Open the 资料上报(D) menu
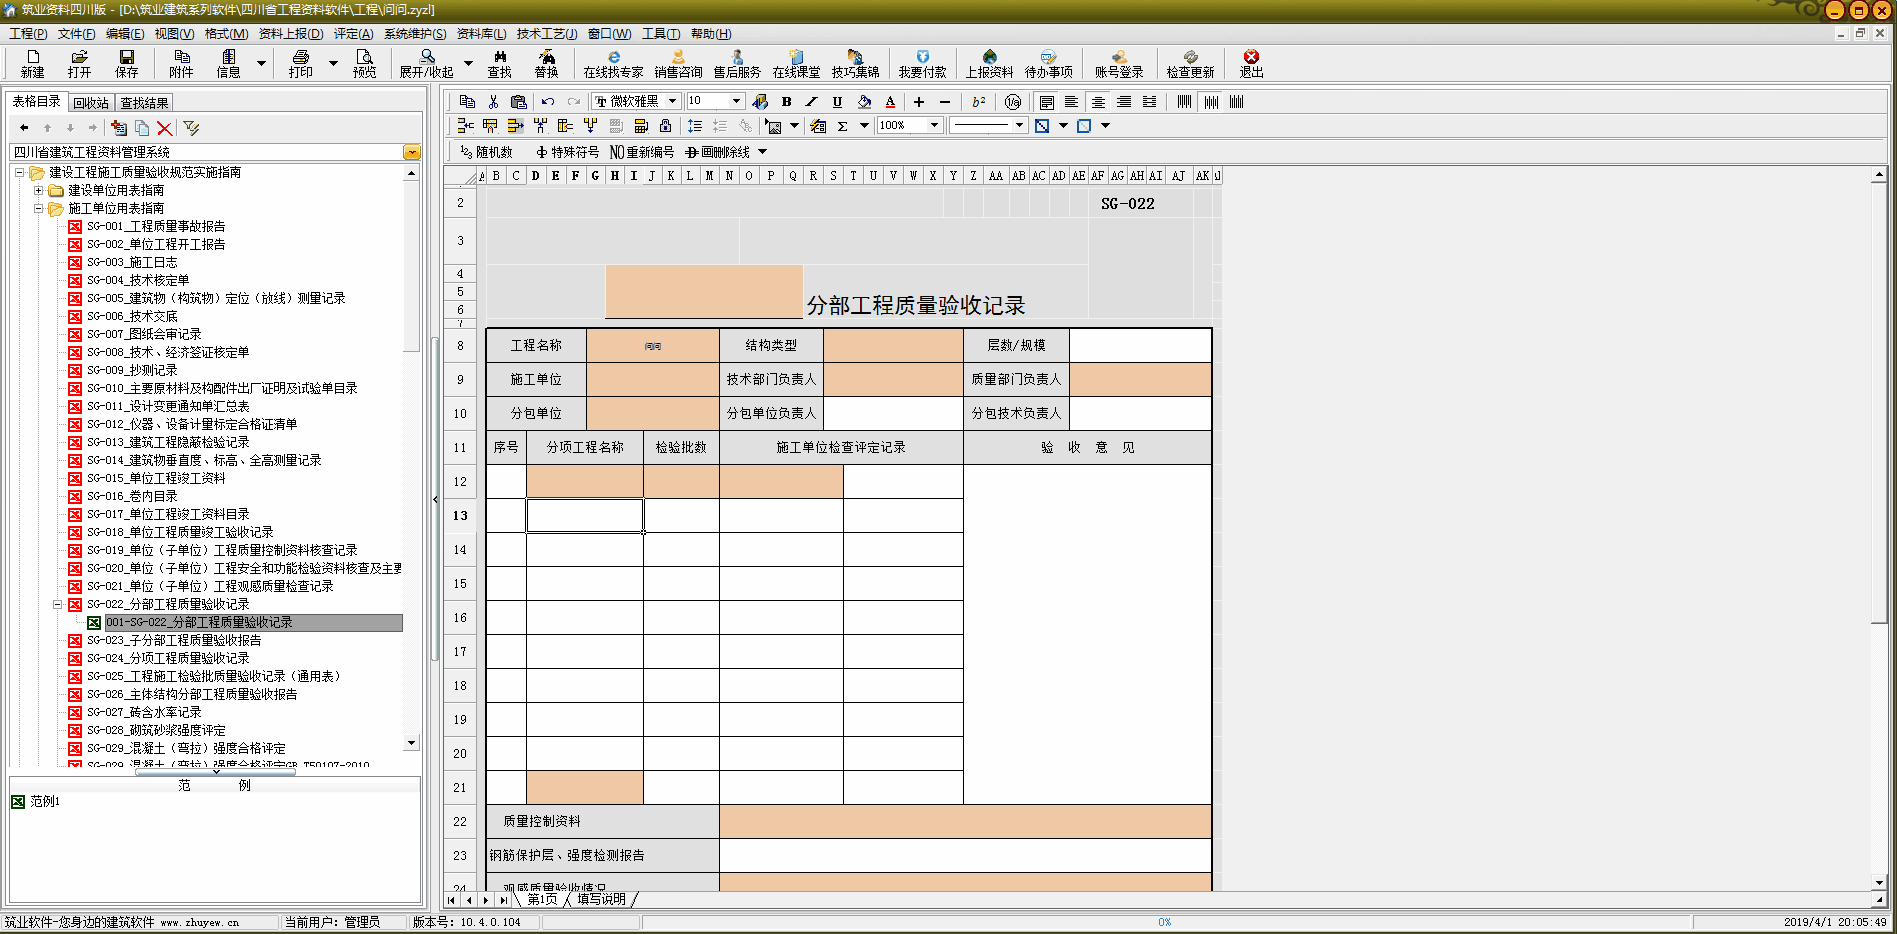1897x934 pixels. click(x=290, y=33)
